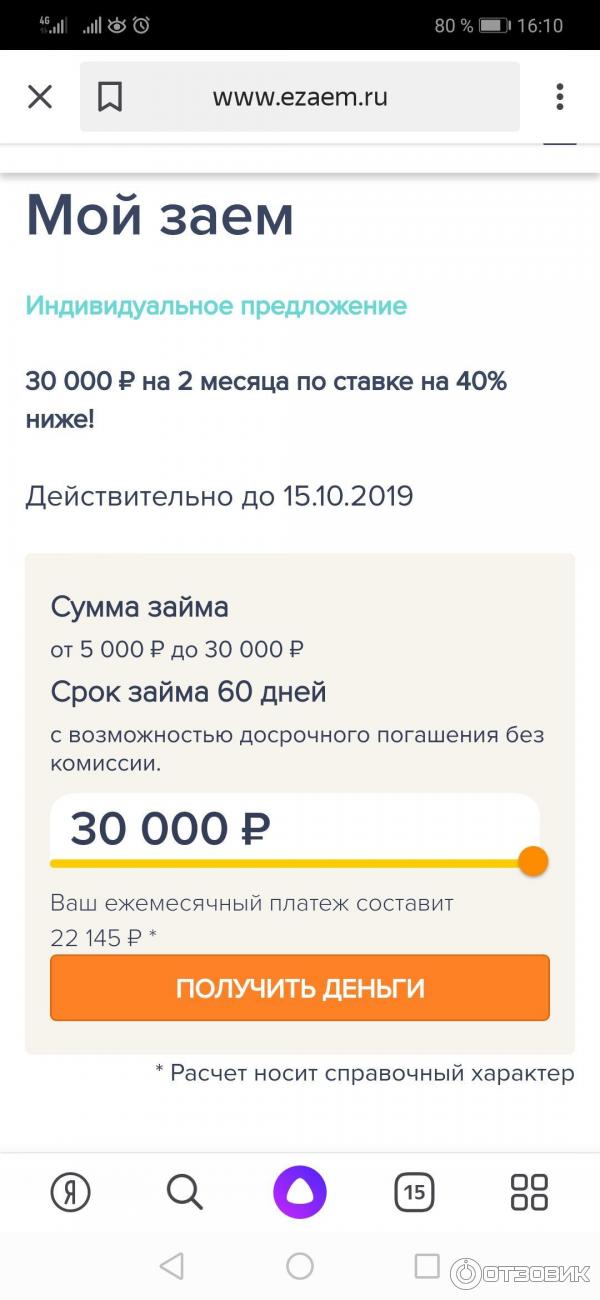This screenshot has height=1300, width=600.
Task: Click the orange loan amount slider handle
Action: [533, 861]
